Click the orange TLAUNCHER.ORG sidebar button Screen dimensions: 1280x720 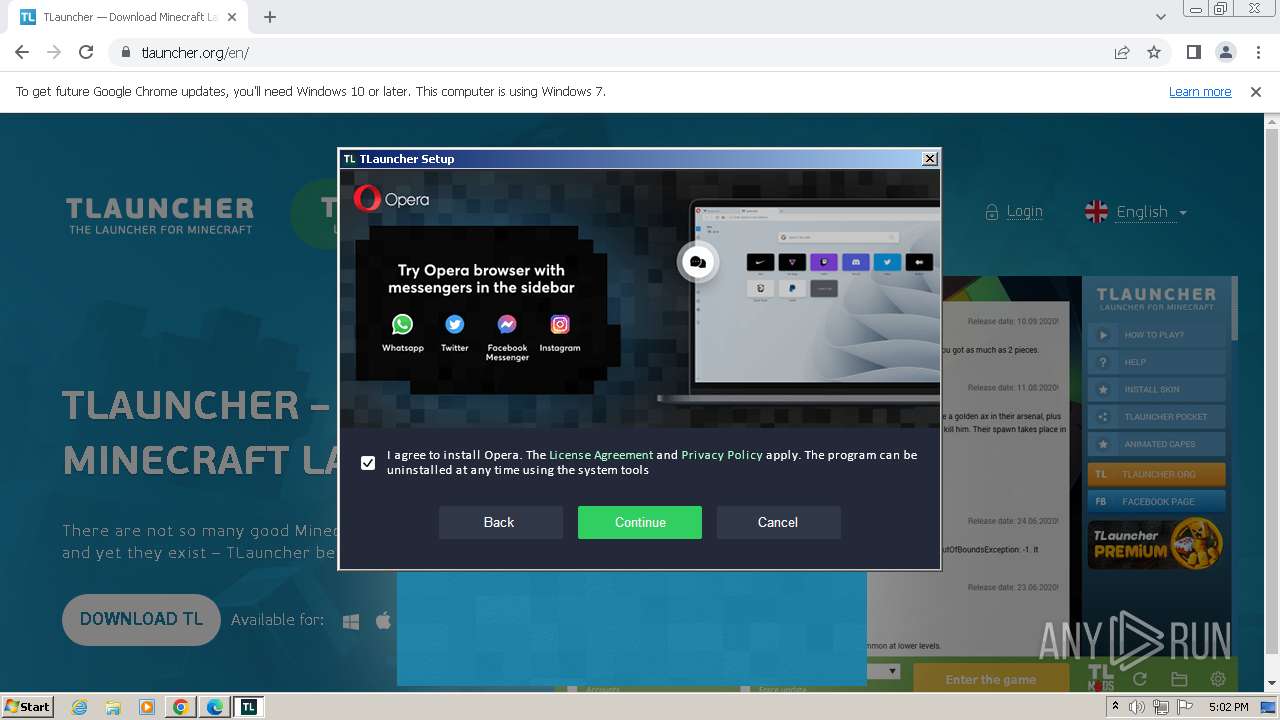pos(1156,474)
